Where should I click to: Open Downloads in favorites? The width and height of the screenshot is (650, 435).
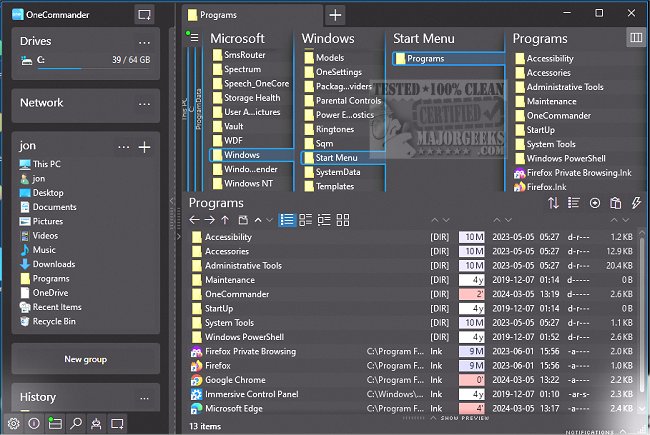[x=47, y=264]
